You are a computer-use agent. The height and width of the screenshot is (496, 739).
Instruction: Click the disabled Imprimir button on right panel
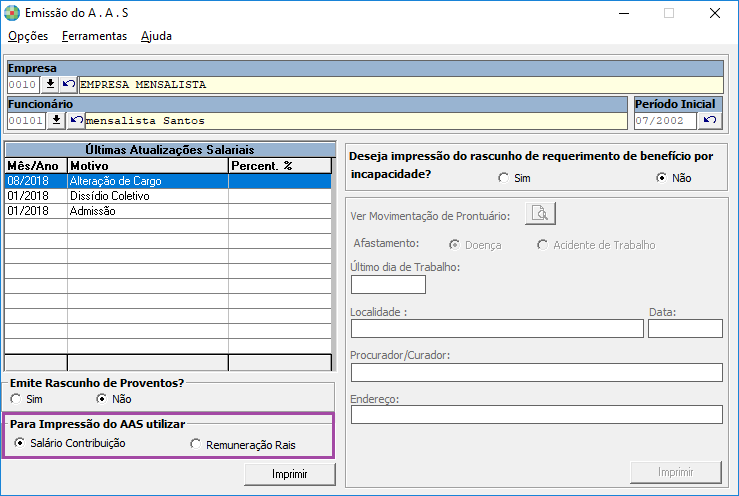675,472
